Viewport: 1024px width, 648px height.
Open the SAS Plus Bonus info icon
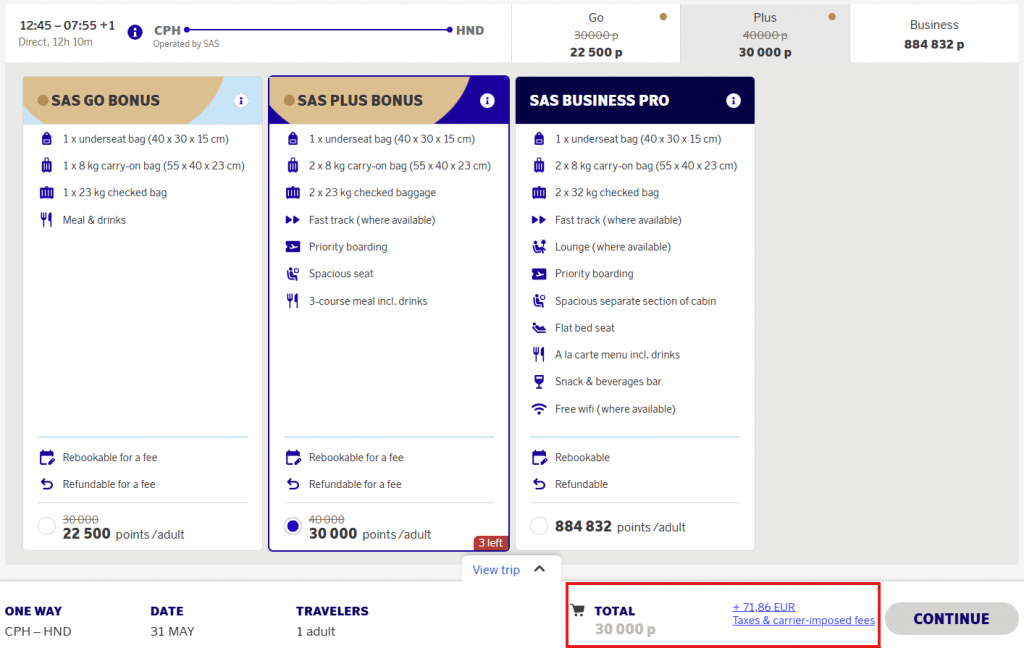(487, 101)
